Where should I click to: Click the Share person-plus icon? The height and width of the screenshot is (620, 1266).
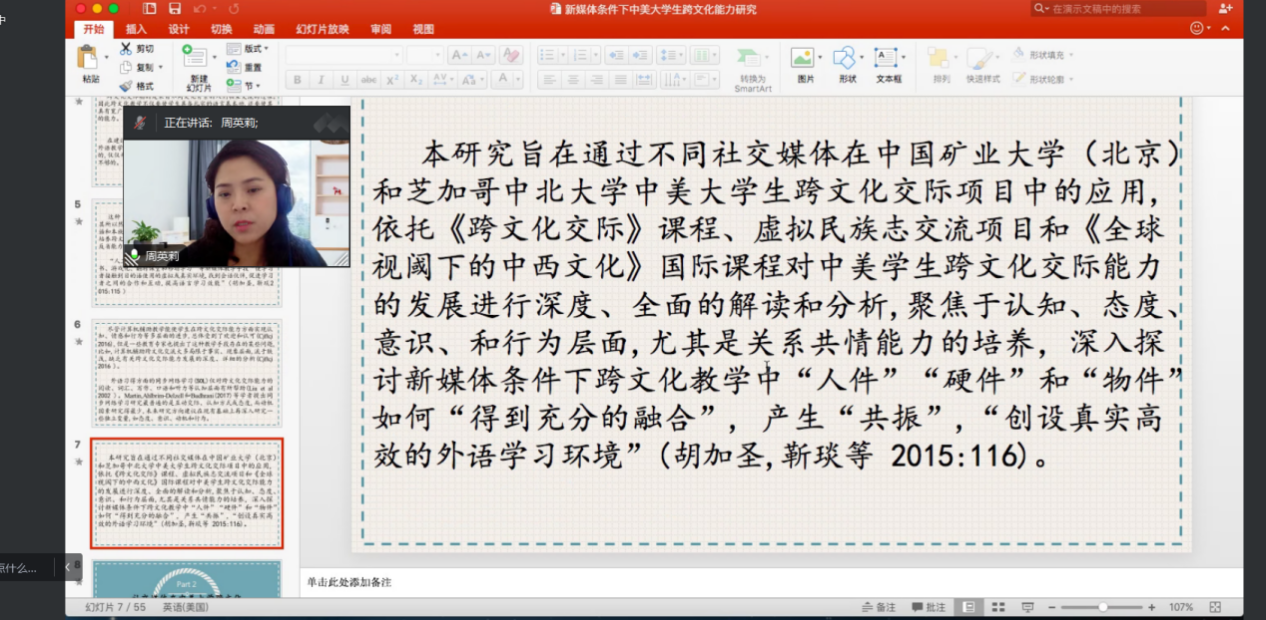pos(1225,9)
